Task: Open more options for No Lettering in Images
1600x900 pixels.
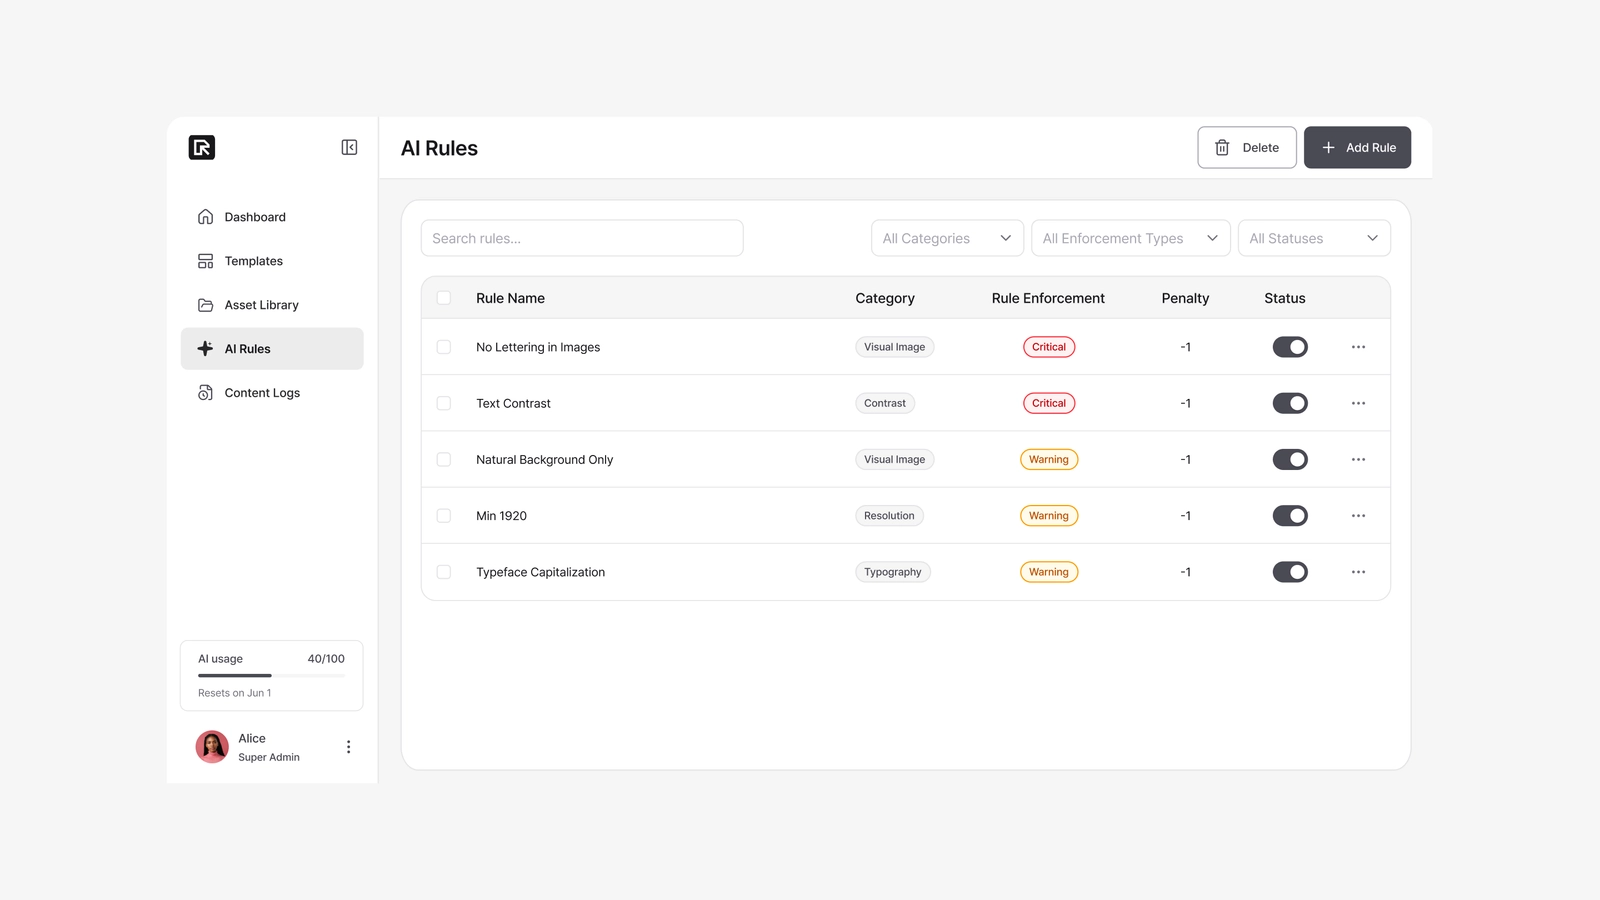Action: 1358,347
